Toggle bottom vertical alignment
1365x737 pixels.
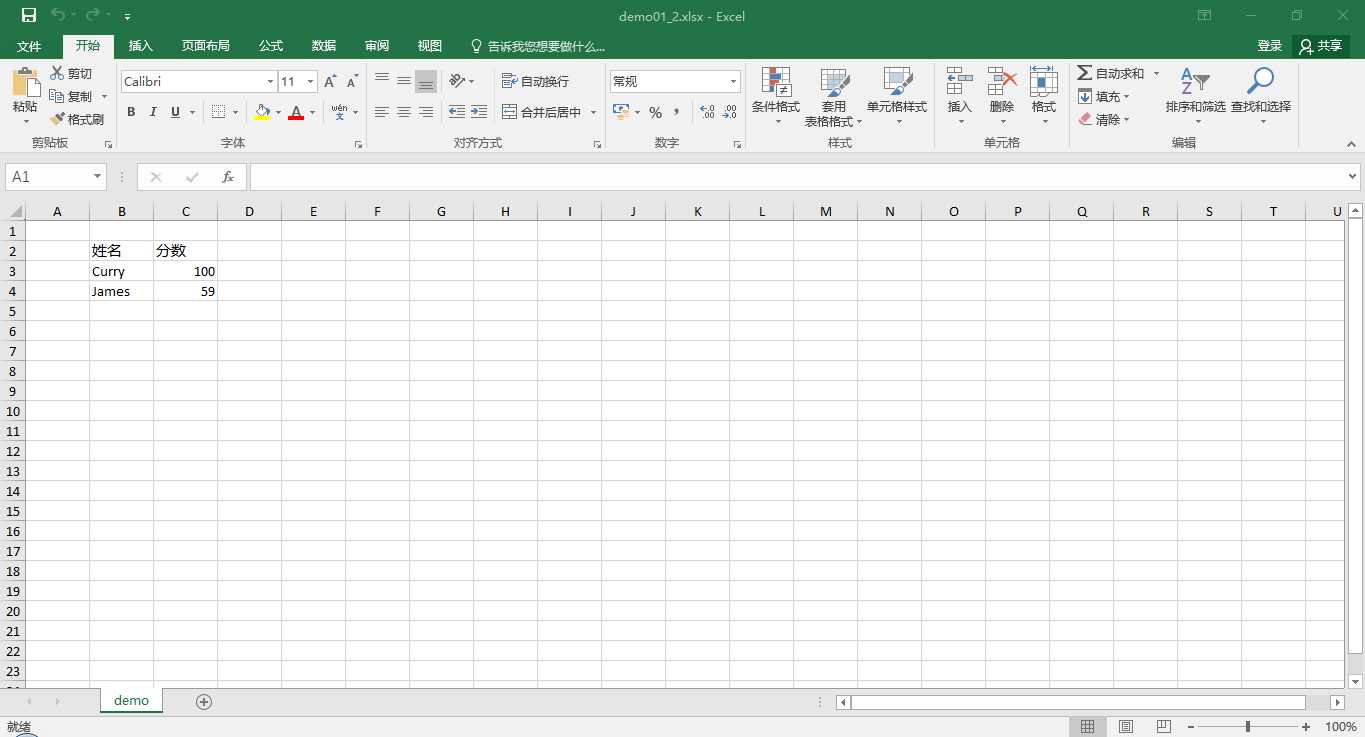[x=426, y=81]
